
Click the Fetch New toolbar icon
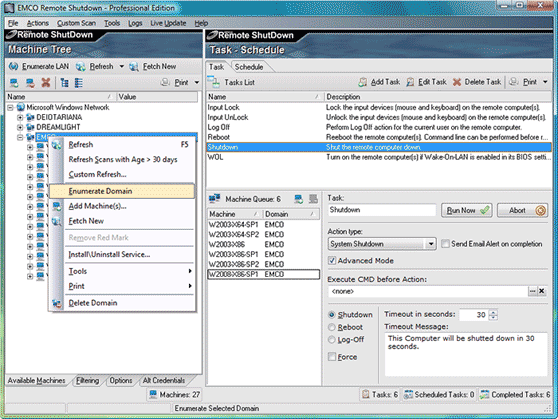tap(134, 67)
